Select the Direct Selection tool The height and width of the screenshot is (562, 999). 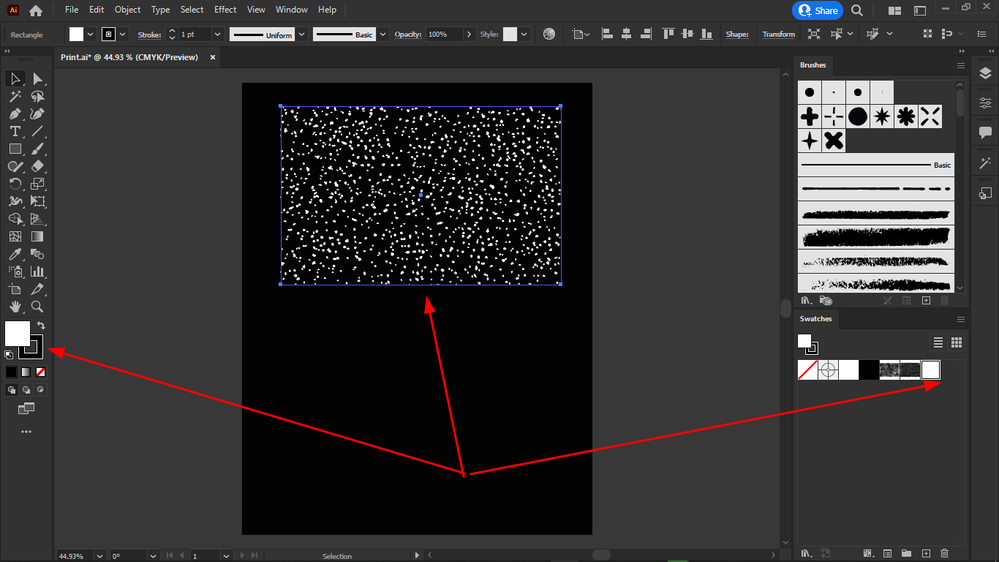[38, 79]
